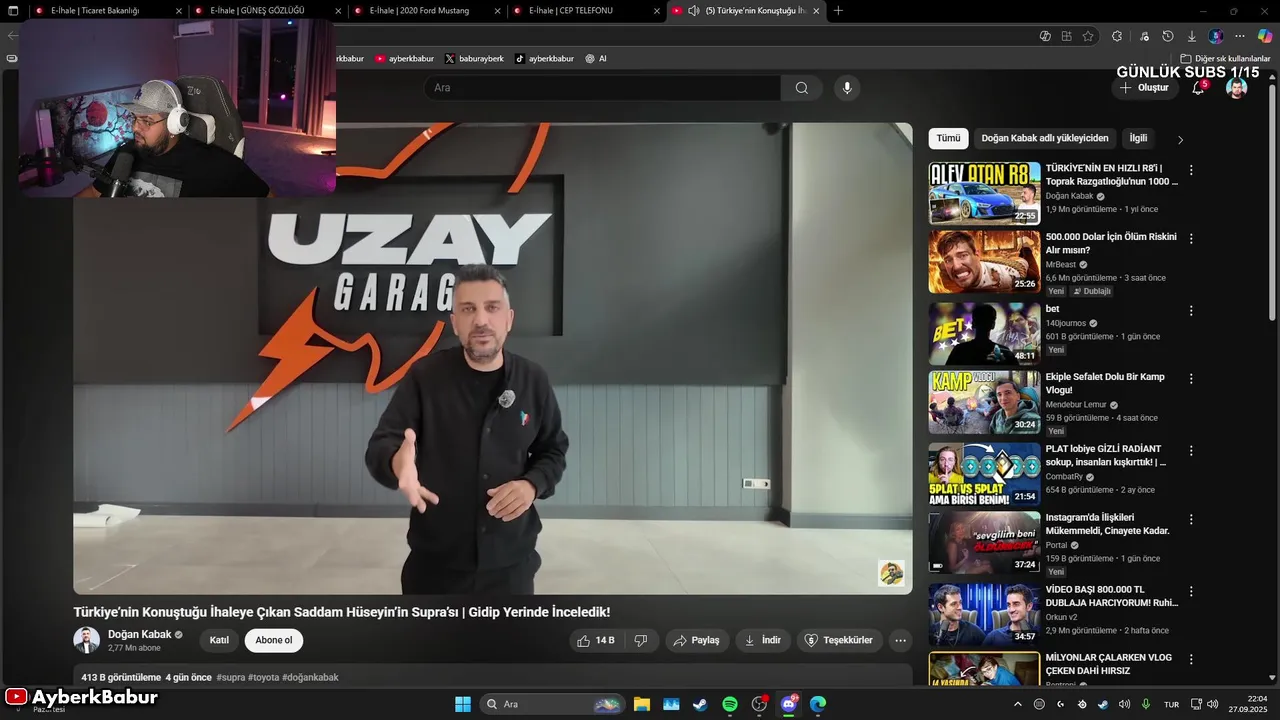Click Doğan Kabak channel avatar
The width and height of the screenshot is (1280, 720).
(87, 640)
